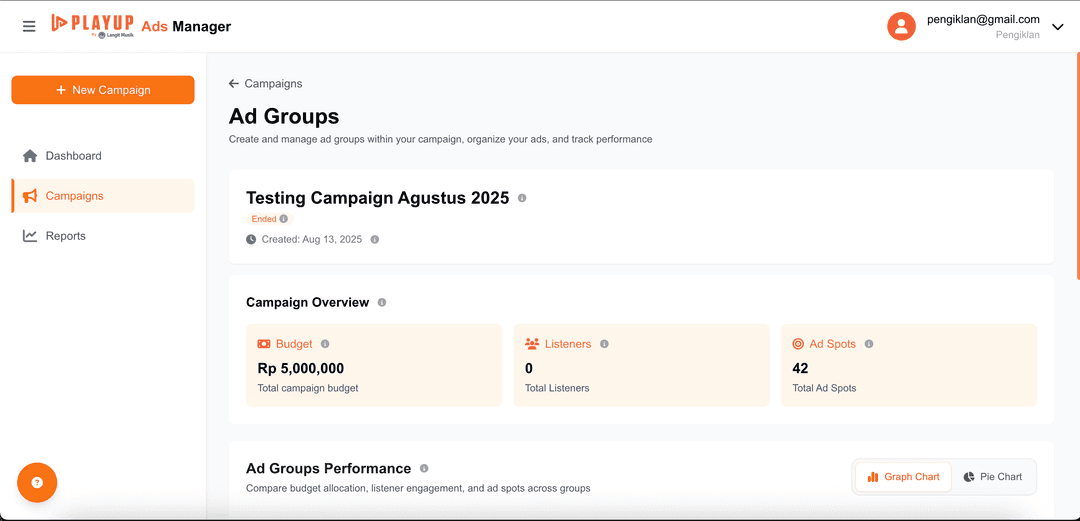Click the Dashboard home icon

(x=30, y=156)
